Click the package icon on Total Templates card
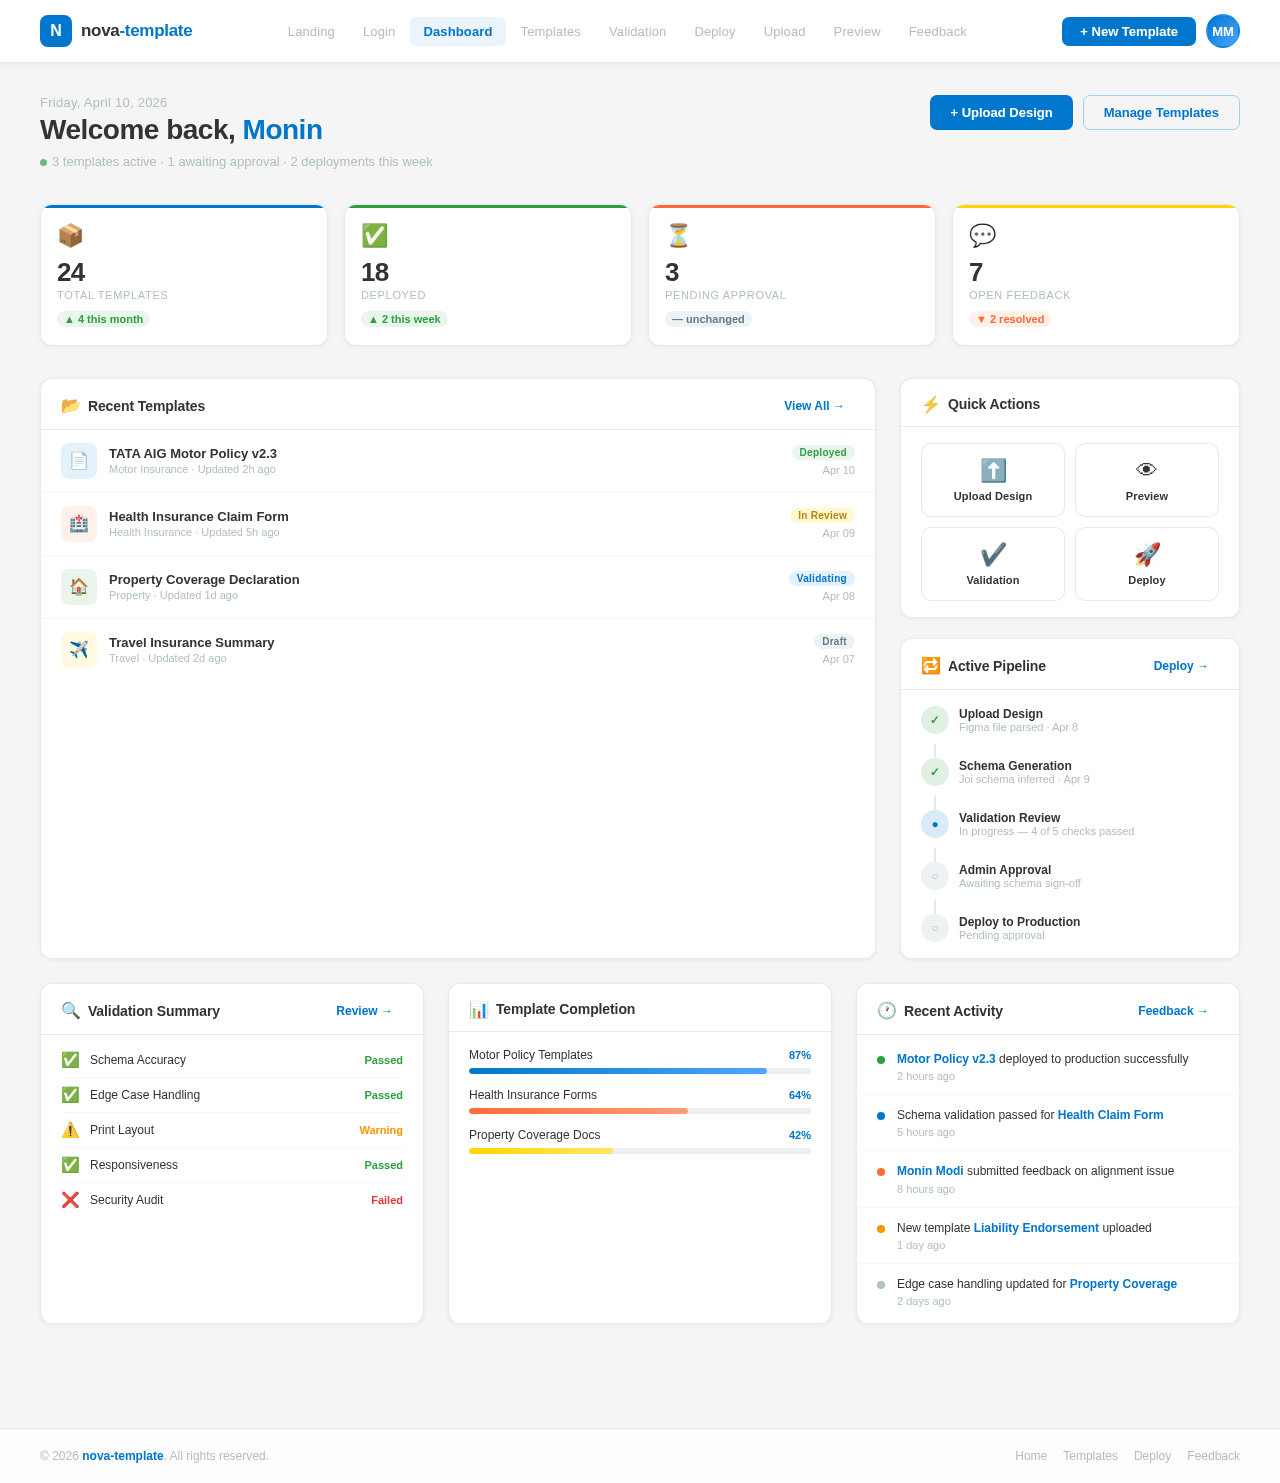The image size is (1280, 1483). [70, 236]
